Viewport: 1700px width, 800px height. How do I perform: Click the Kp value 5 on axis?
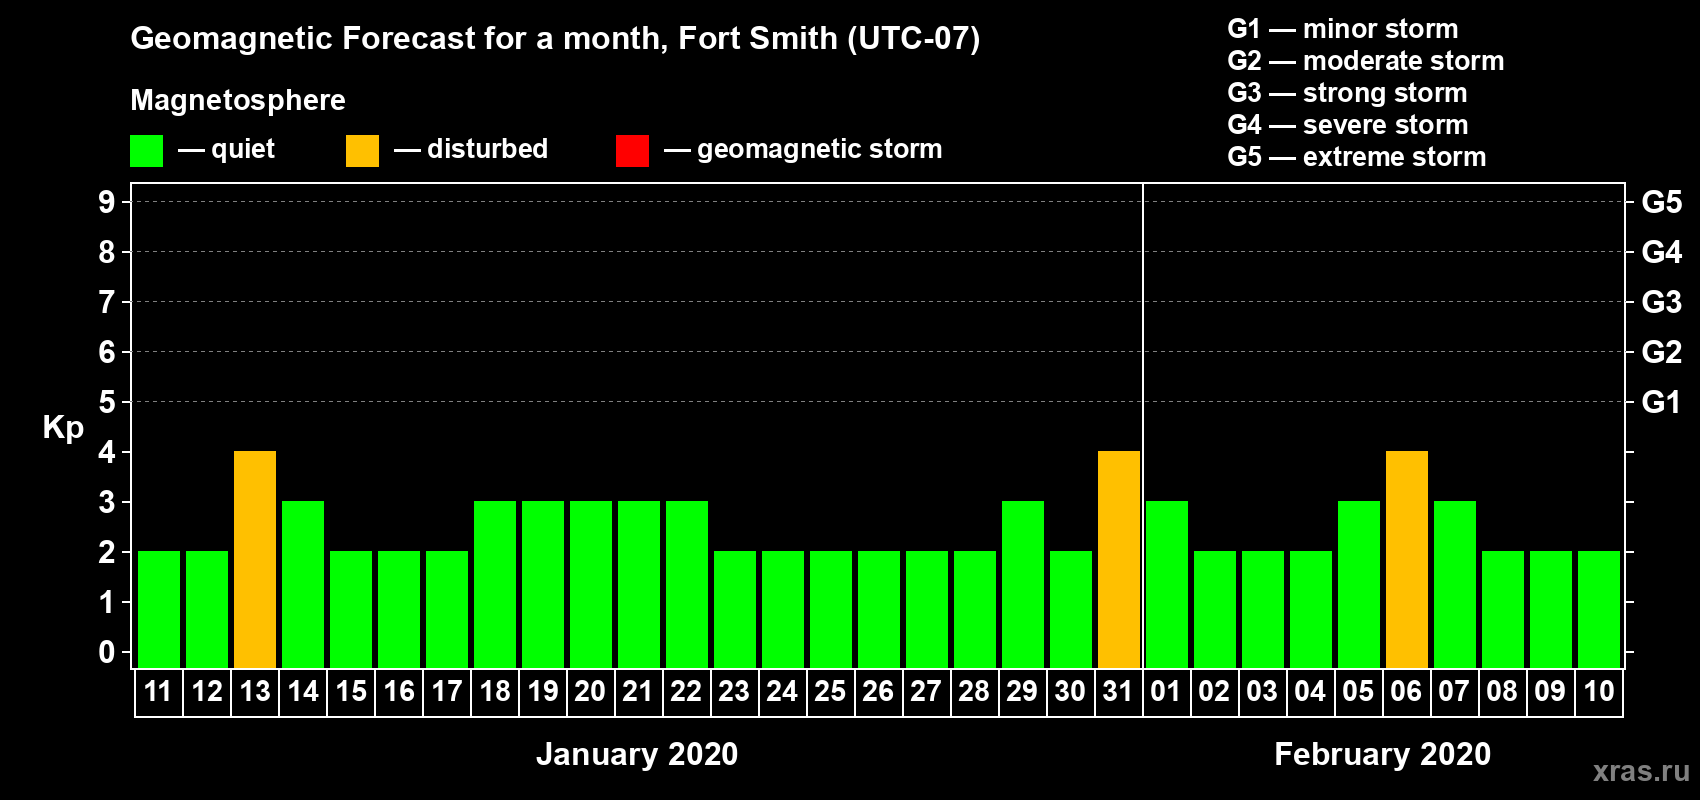(x=107, y=402)
